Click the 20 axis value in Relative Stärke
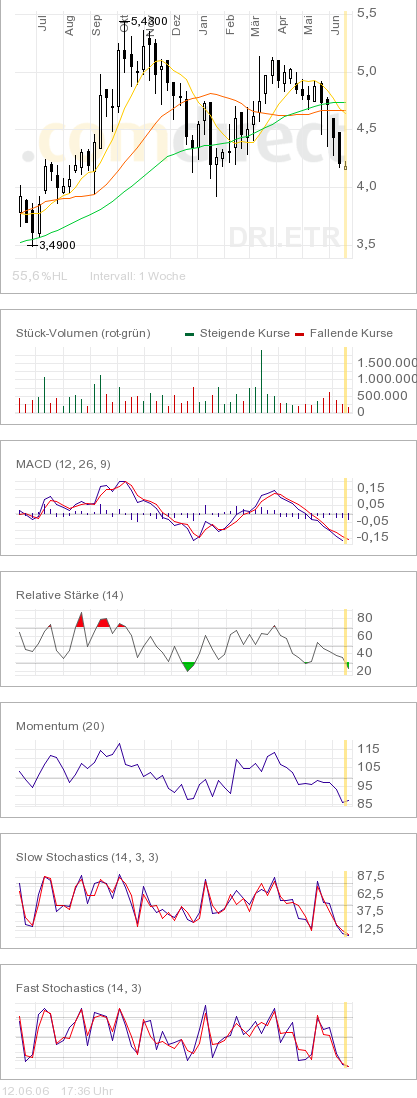Screen dimensions: 417x1098 pyautogui.click(x=364, y=670)
